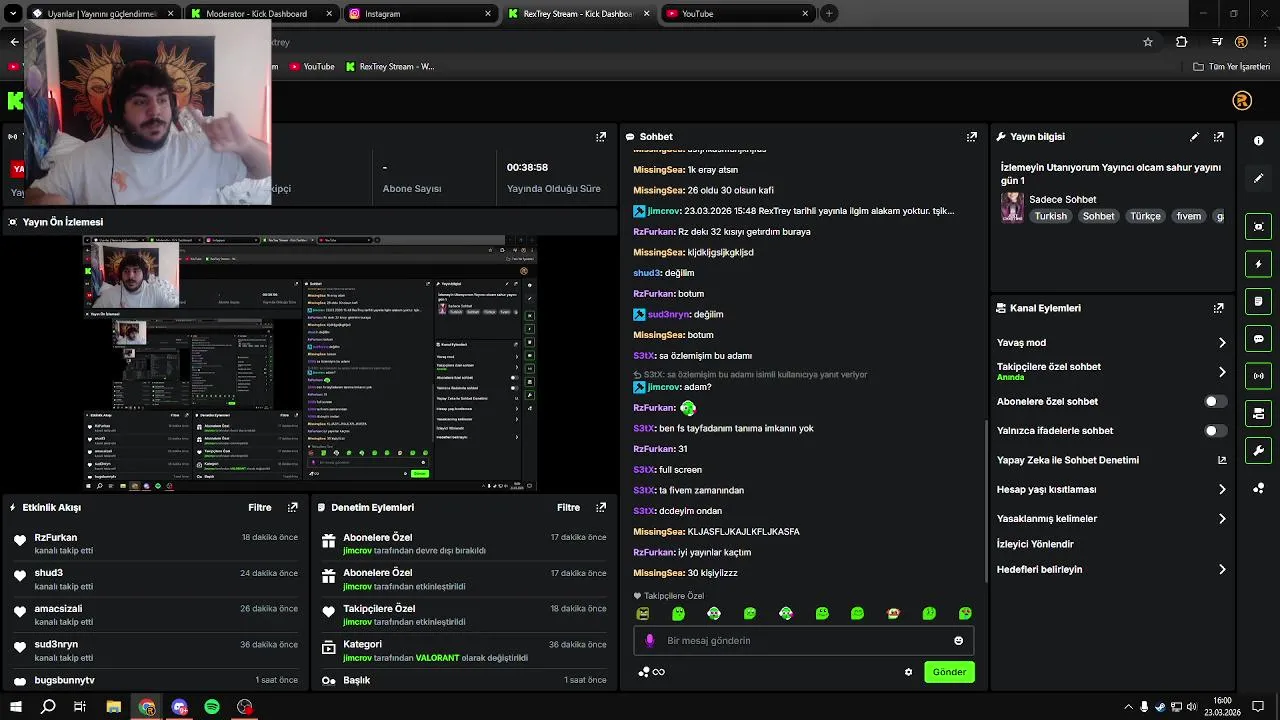Open the RexTrey Stream bookmark
Image resolution: width=1280 pixels, height=720 pixels.
click(x=390, y=67)
